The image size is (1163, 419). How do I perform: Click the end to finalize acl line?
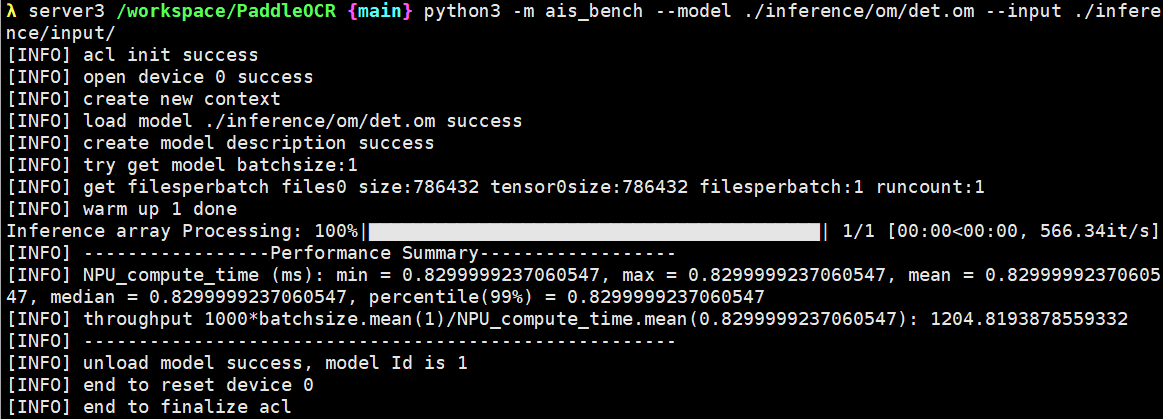[149, 407]
